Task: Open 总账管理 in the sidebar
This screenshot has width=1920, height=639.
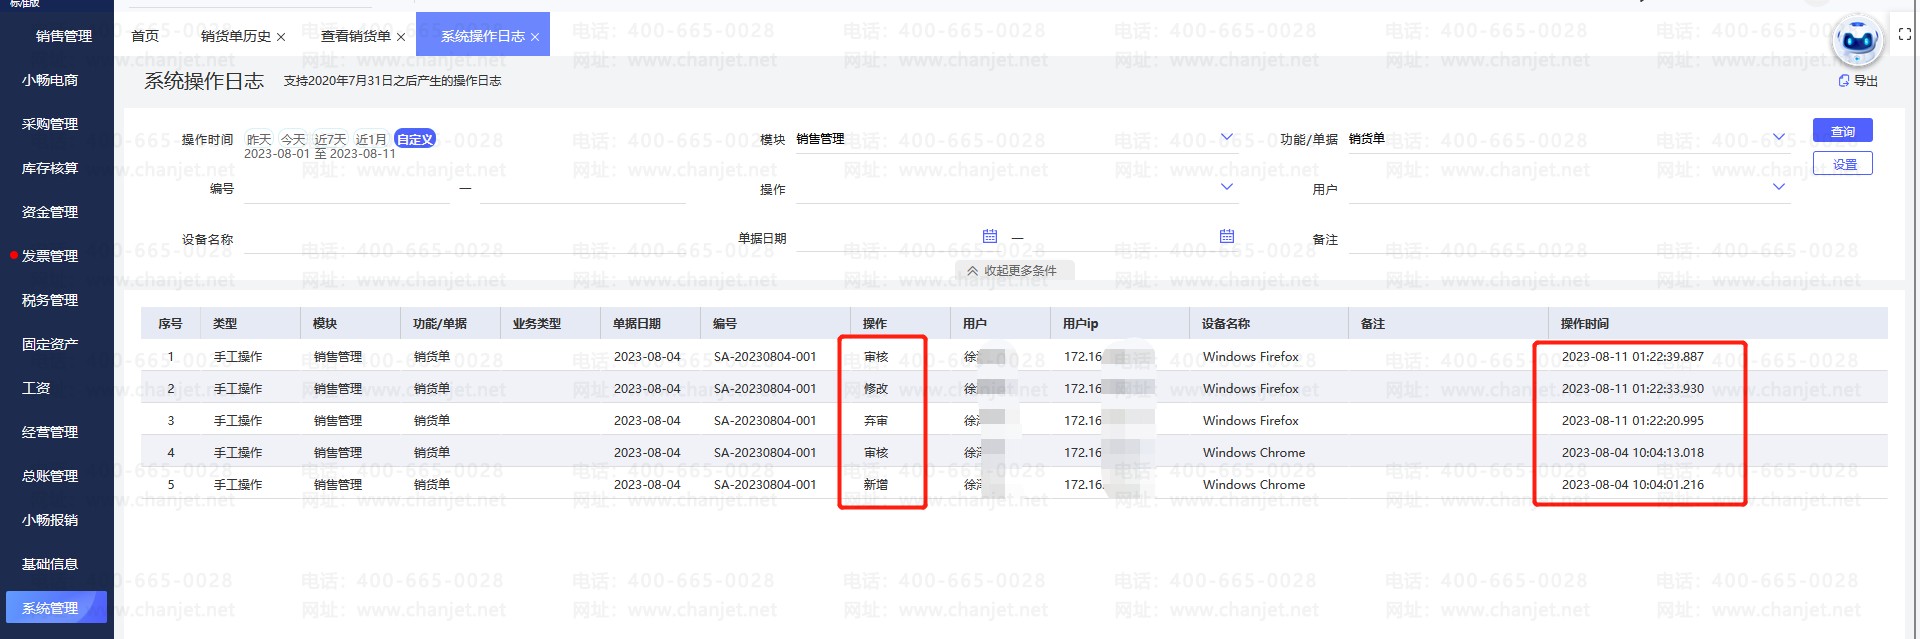Action: [50, 476]
